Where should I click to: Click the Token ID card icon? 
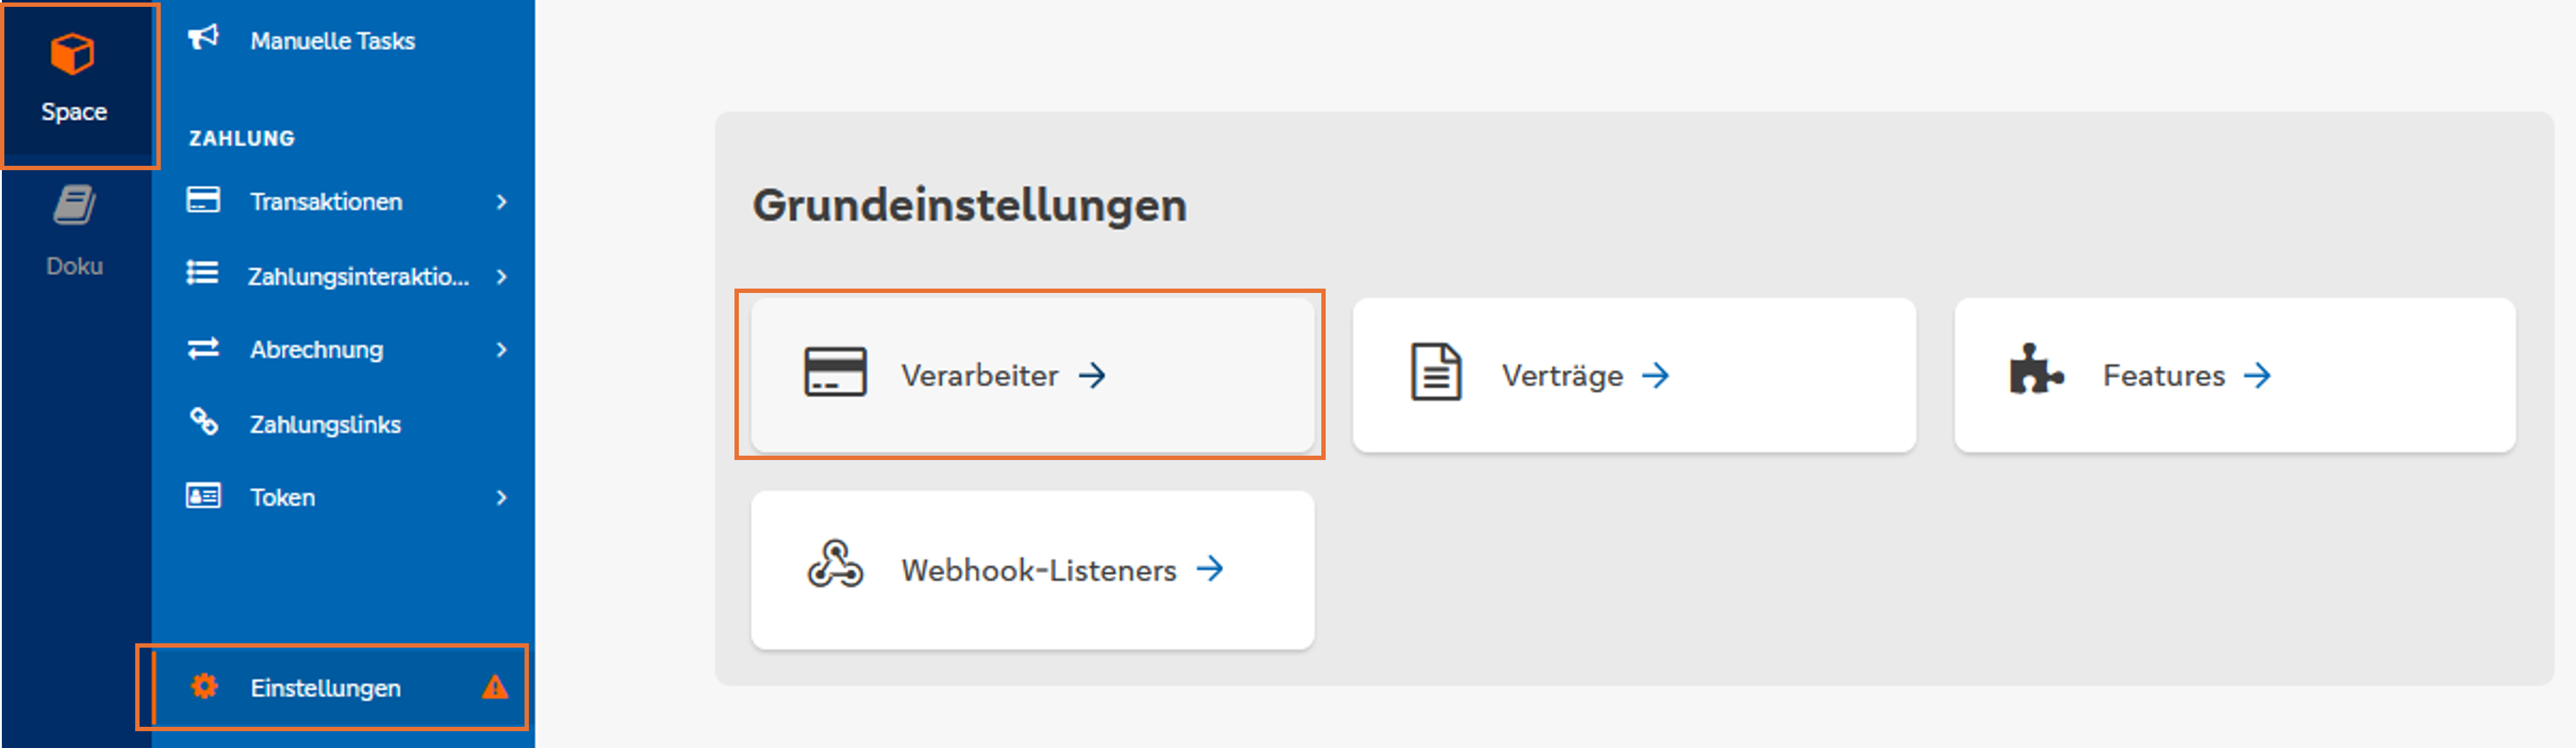coord(203,496)
